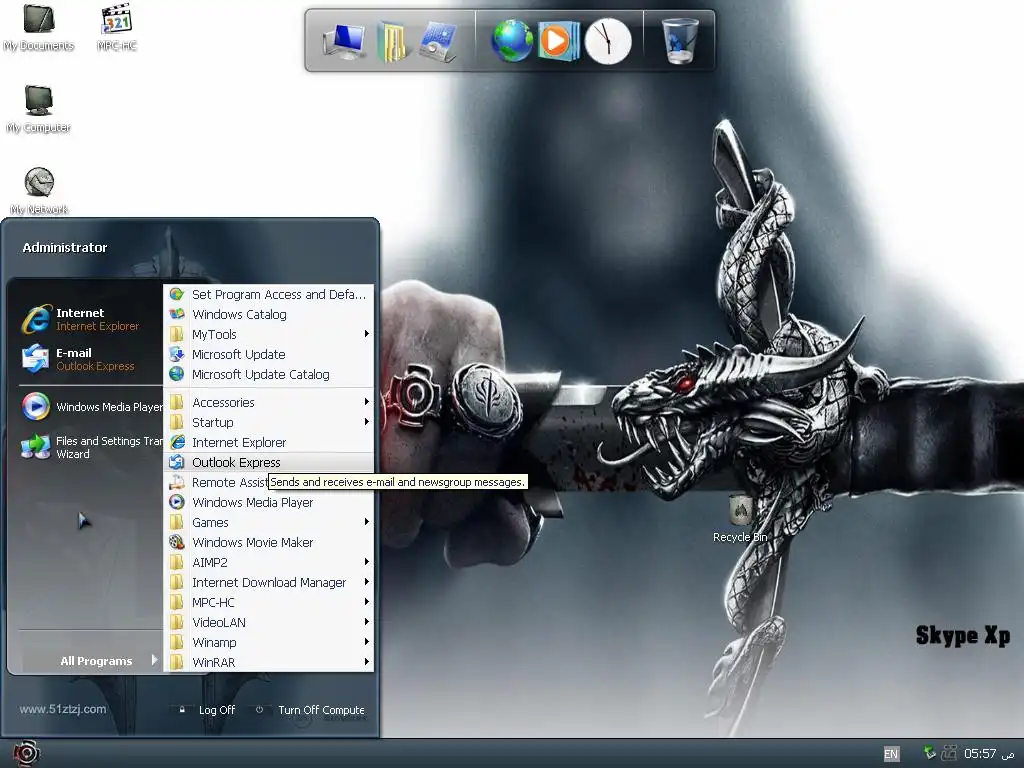The height and width of the screenshot is (768, 1024).
Task: Click the globe browser icon in the dock
Action: (x=512, y=41)
